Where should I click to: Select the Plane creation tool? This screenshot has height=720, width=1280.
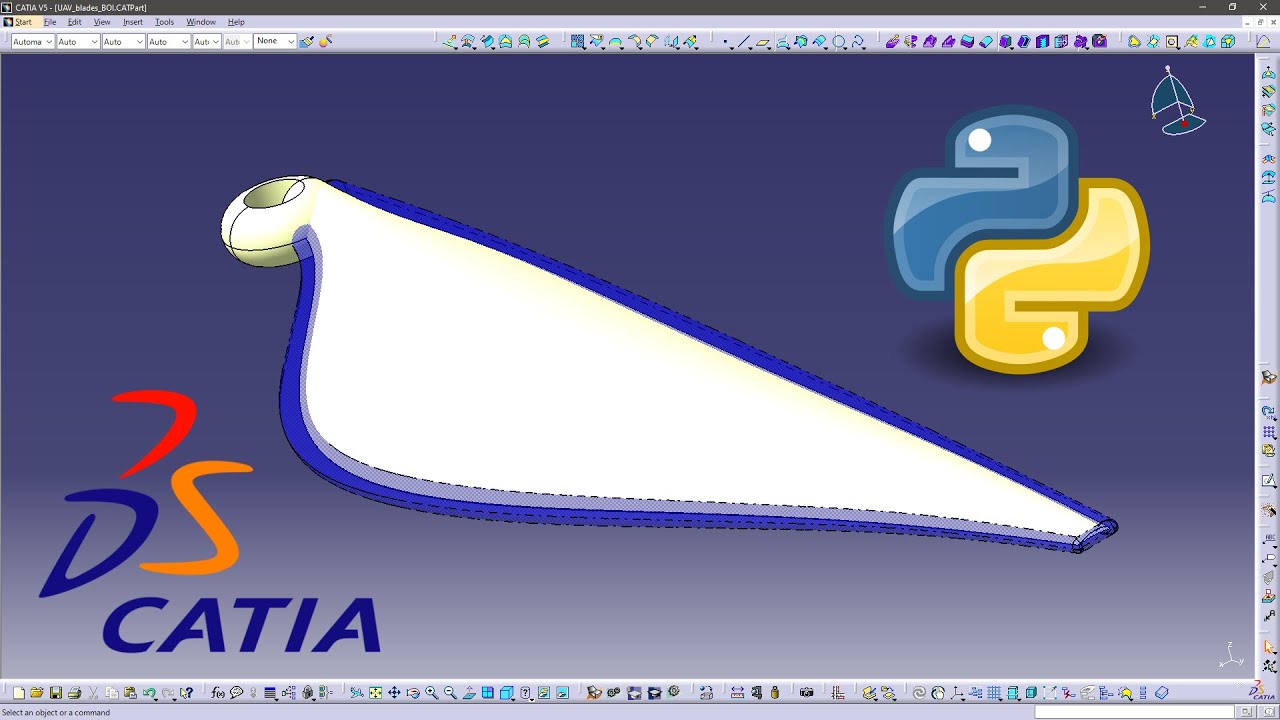click(764, 42)
